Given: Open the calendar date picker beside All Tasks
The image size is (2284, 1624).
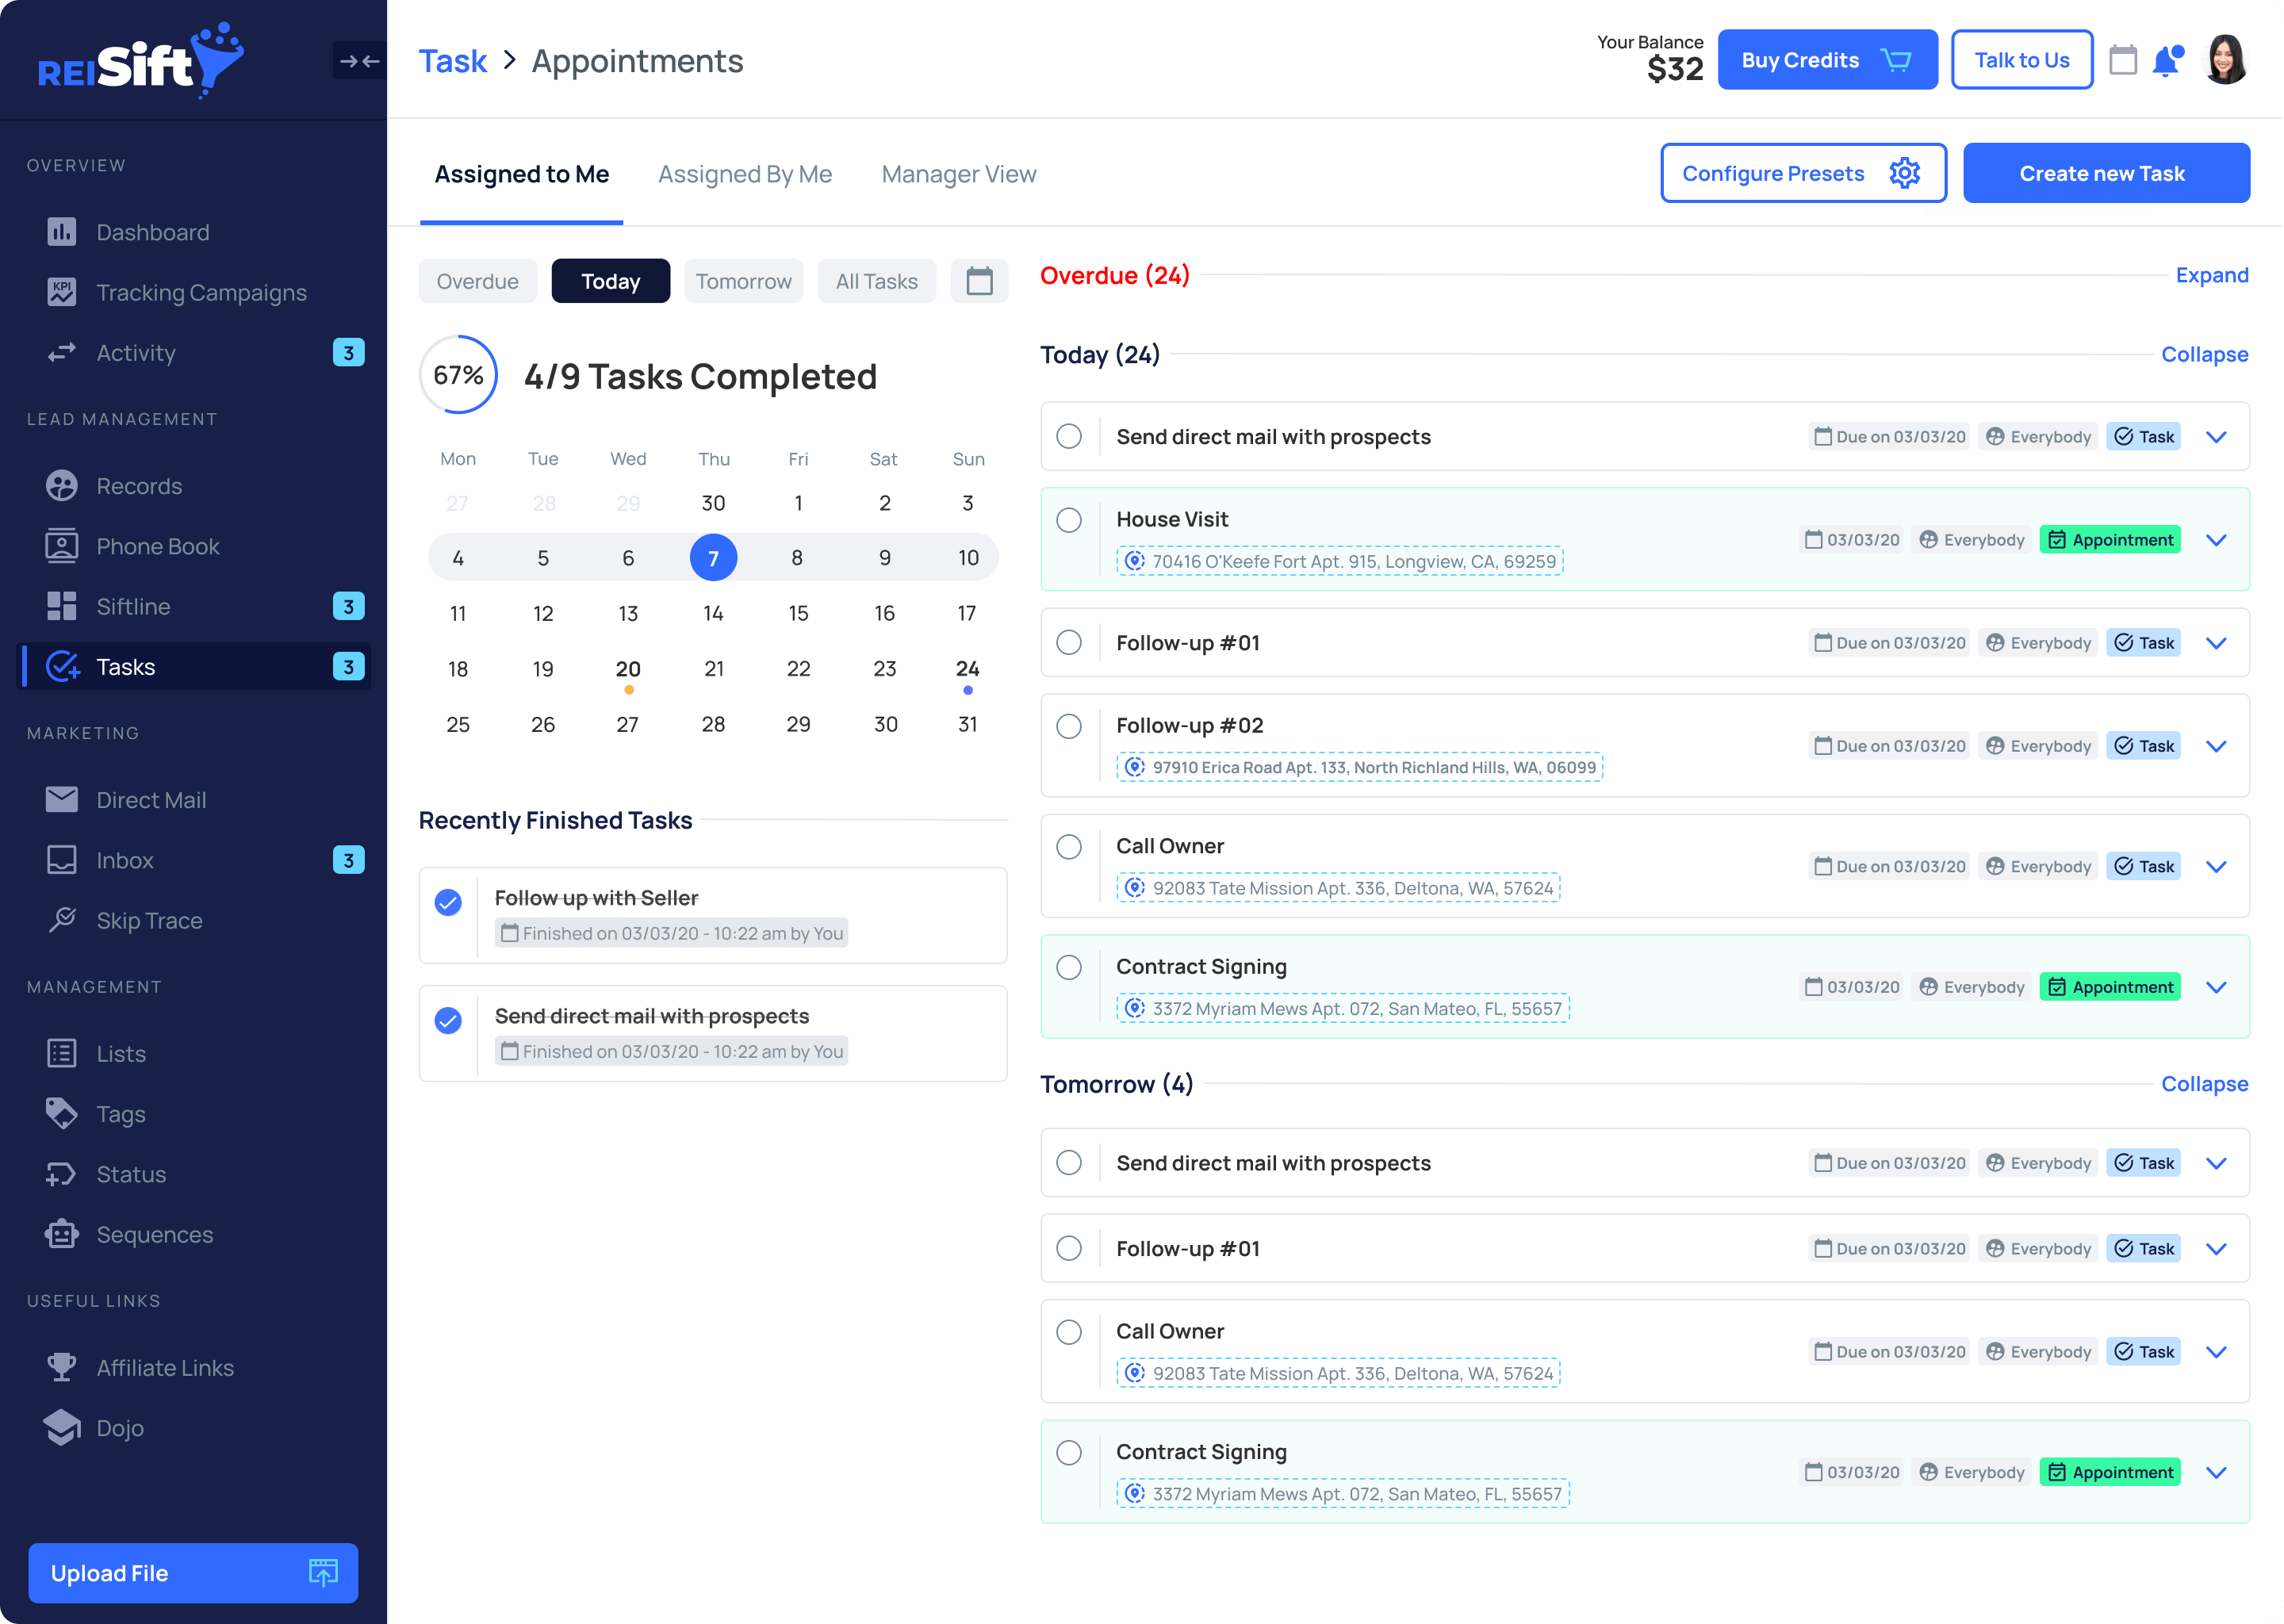Looking at the screenshot, I should click(979, 281).
